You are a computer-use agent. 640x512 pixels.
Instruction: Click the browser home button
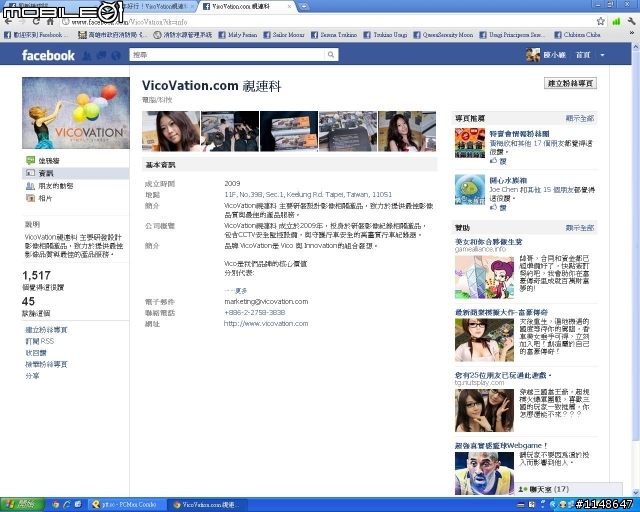point(50,22)
